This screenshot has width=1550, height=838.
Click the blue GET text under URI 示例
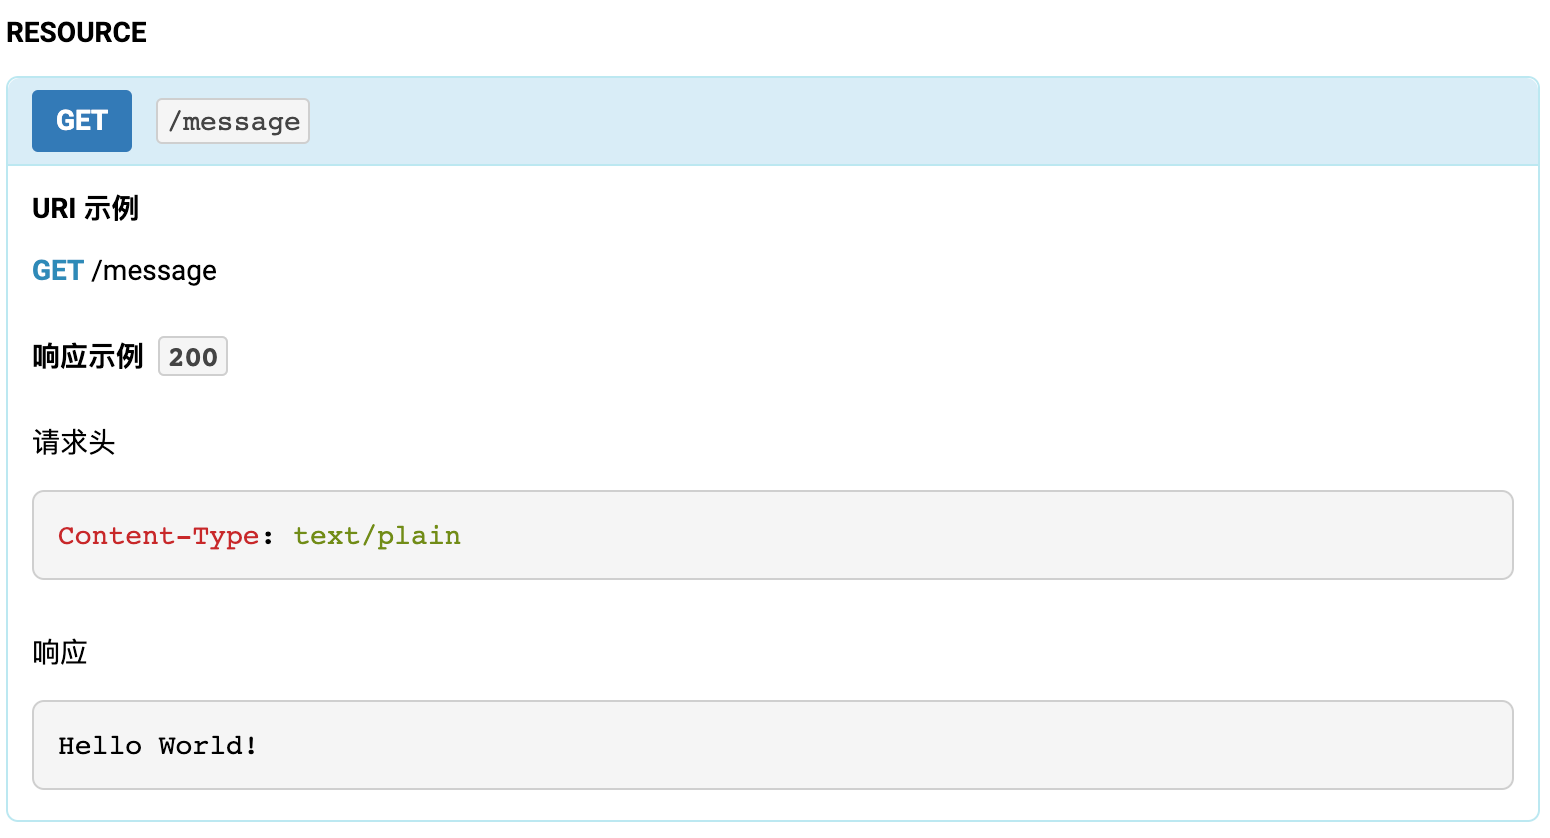(x=57, y=271)
